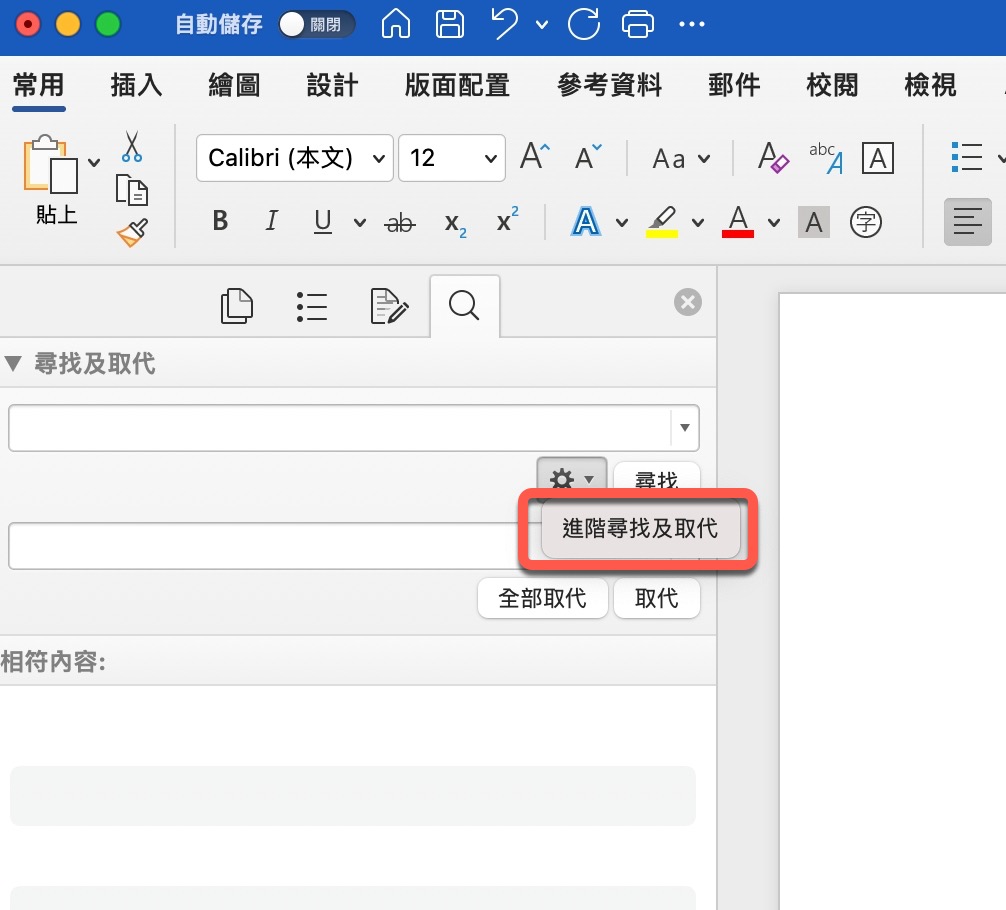This screenshot has width=1006, height=910.
Task: Collapse the 尋找及取代 section triangle
Action: (13, 363)
